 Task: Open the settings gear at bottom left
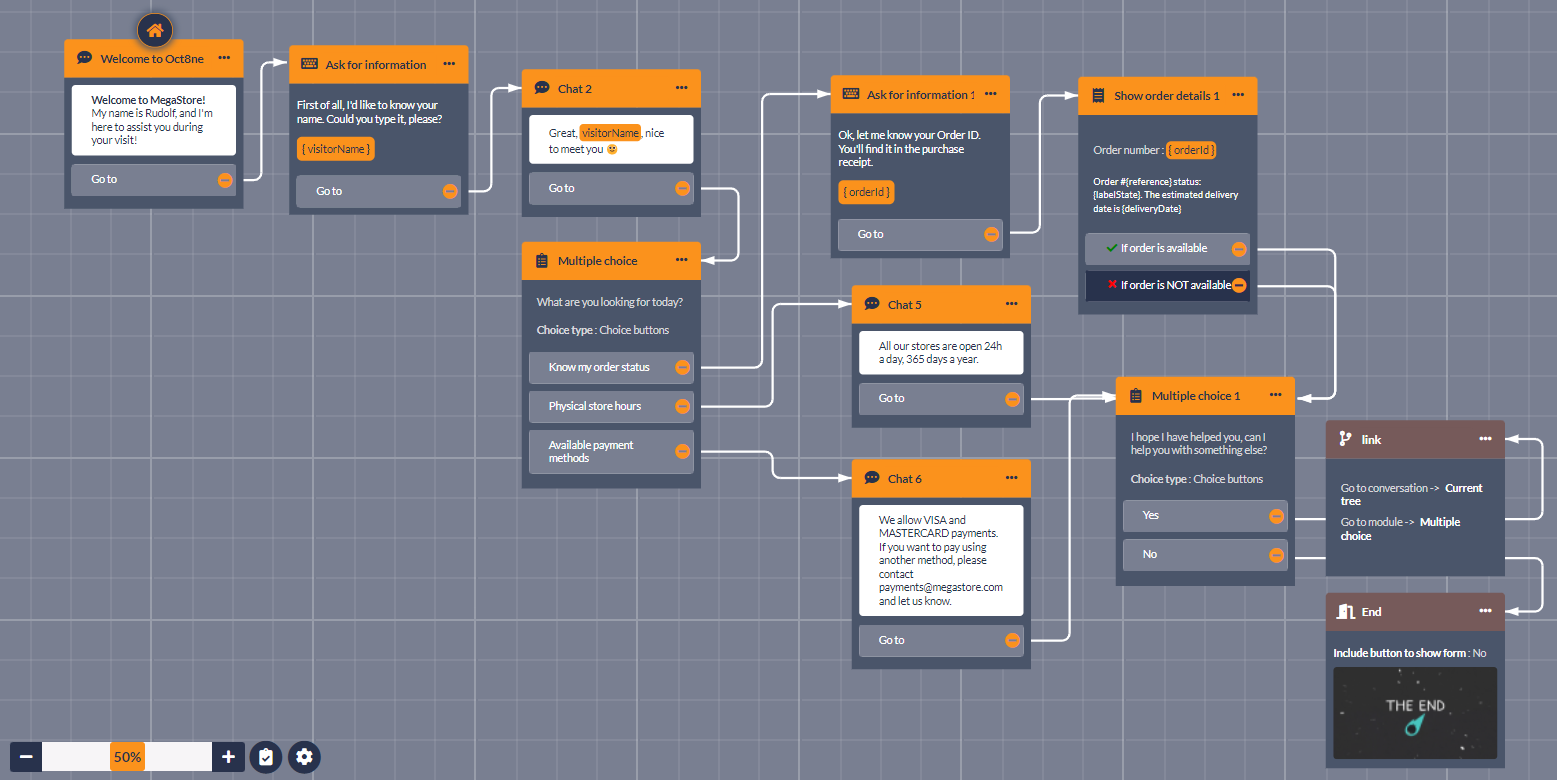click(x=305, y=757)
